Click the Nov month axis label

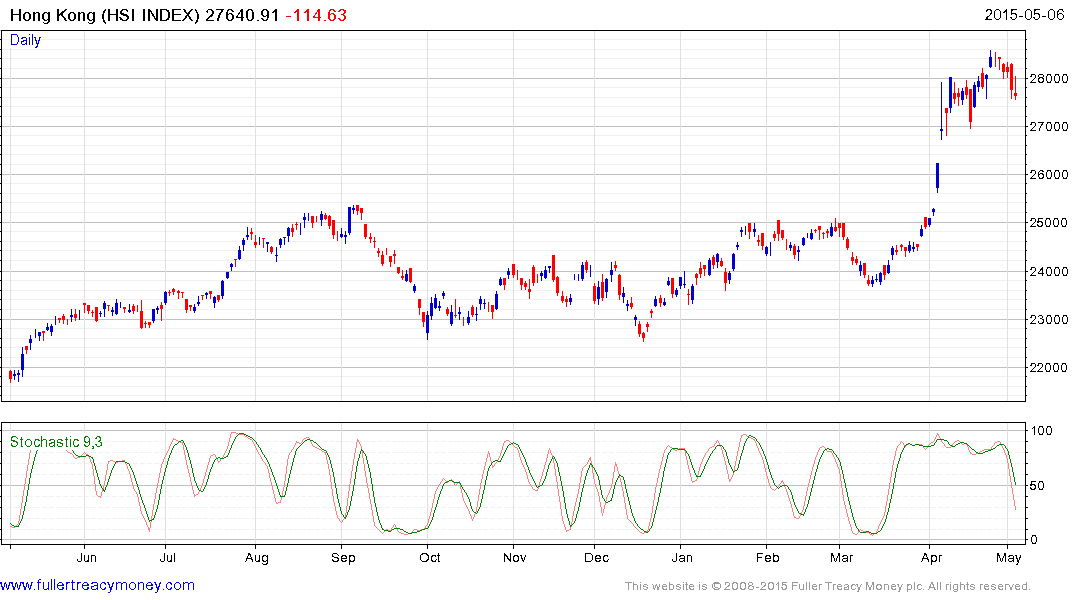pyautogui.click(x=514, y=557)
